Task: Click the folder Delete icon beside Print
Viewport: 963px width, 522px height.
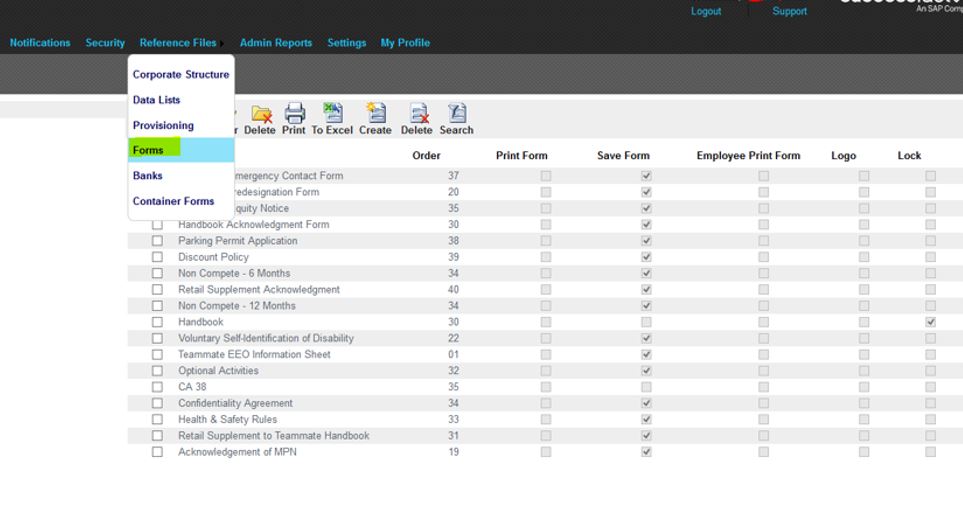Action: click(260, 119)
